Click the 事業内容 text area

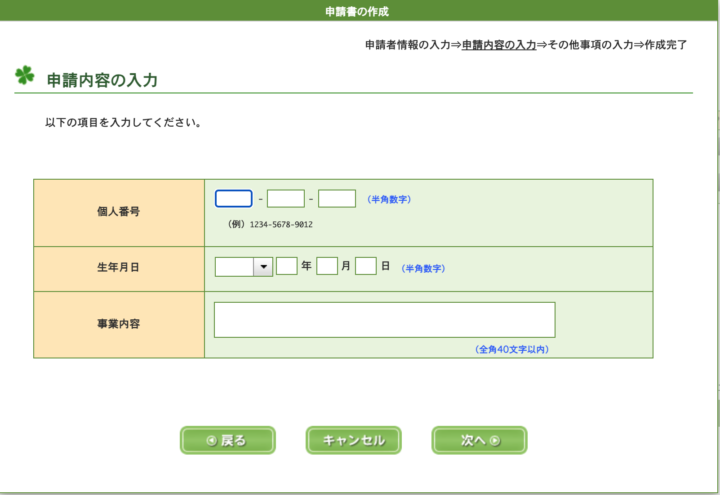(385, 320)
